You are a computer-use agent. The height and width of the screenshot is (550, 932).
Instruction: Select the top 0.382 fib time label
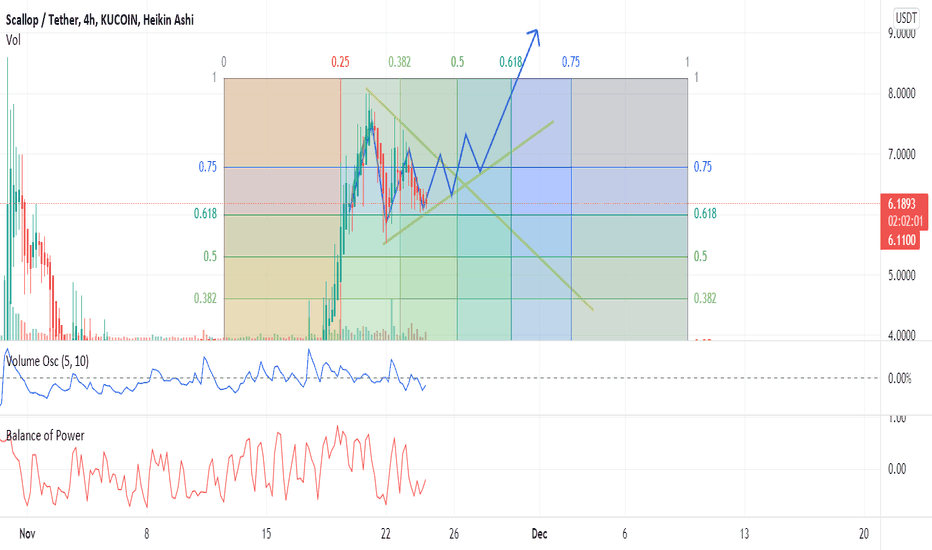pos(399,62)
